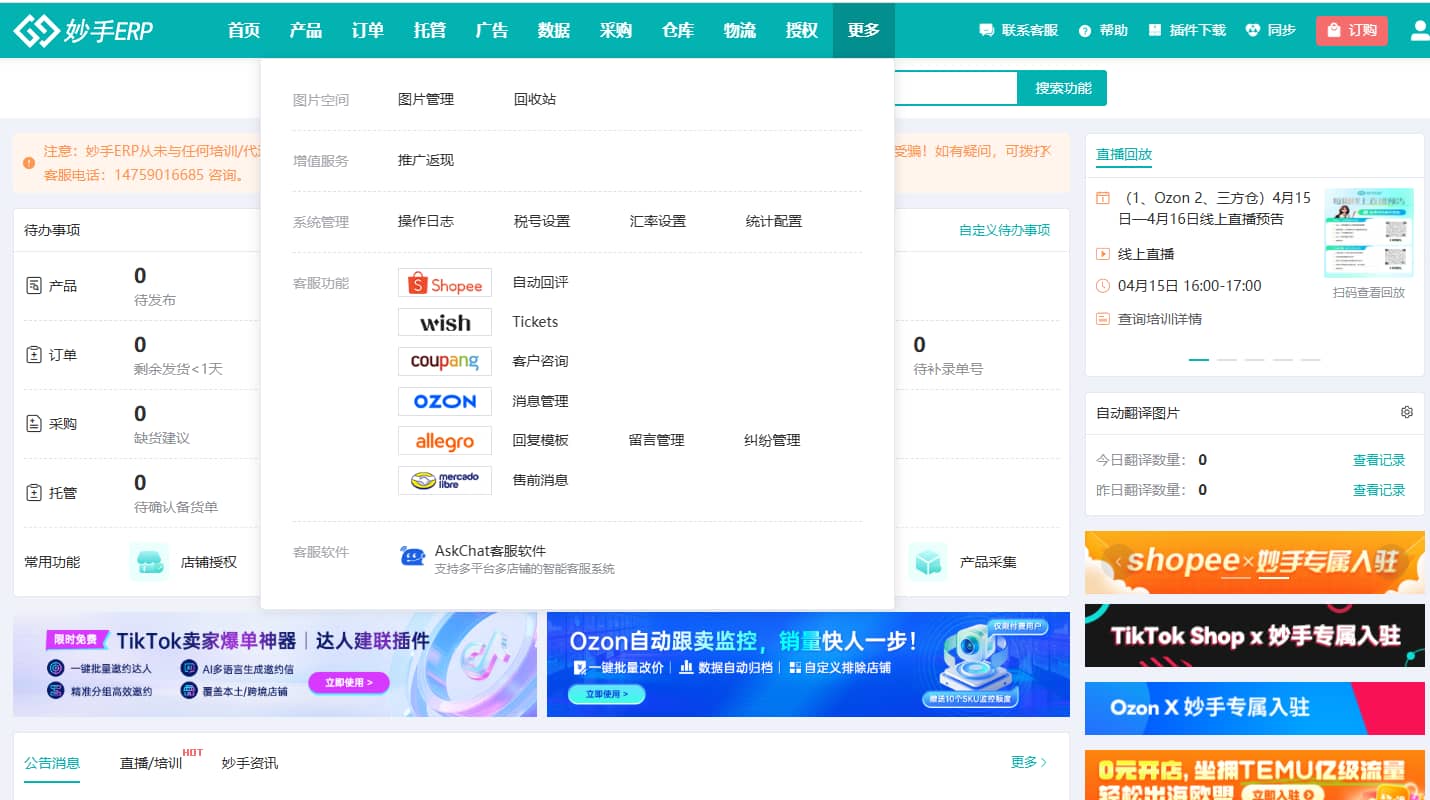The image size is (1430, 800).
Task: Open the 仓库 top menu
Action: click(677, 30)
